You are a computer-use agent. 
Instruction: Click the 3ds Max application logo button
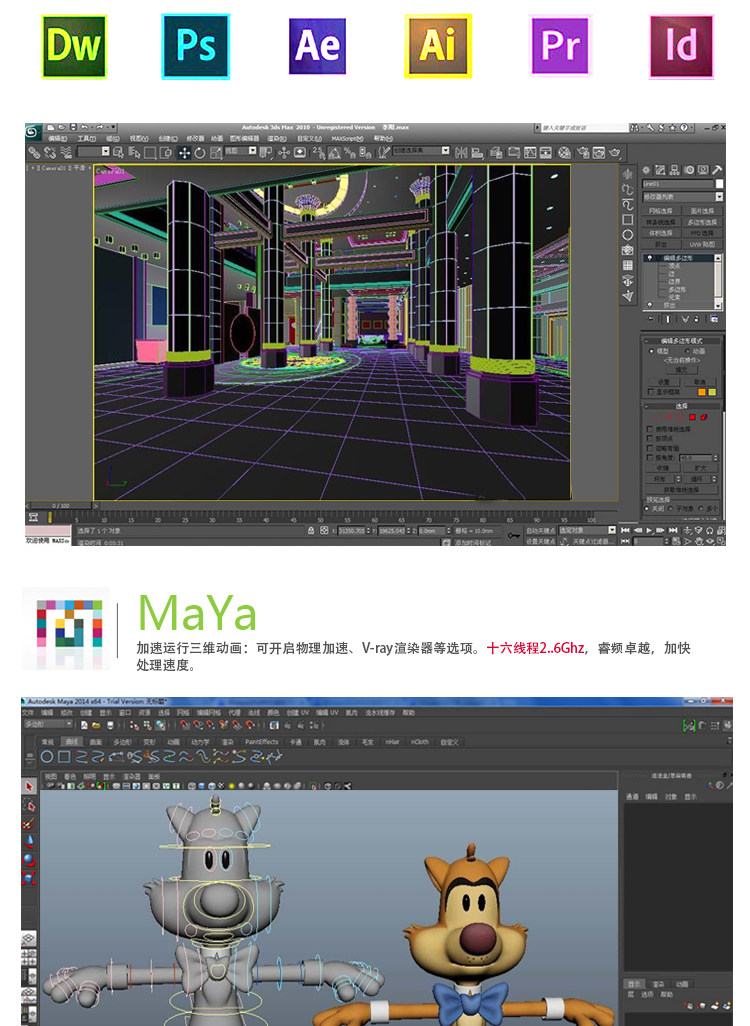coord(33,132)
